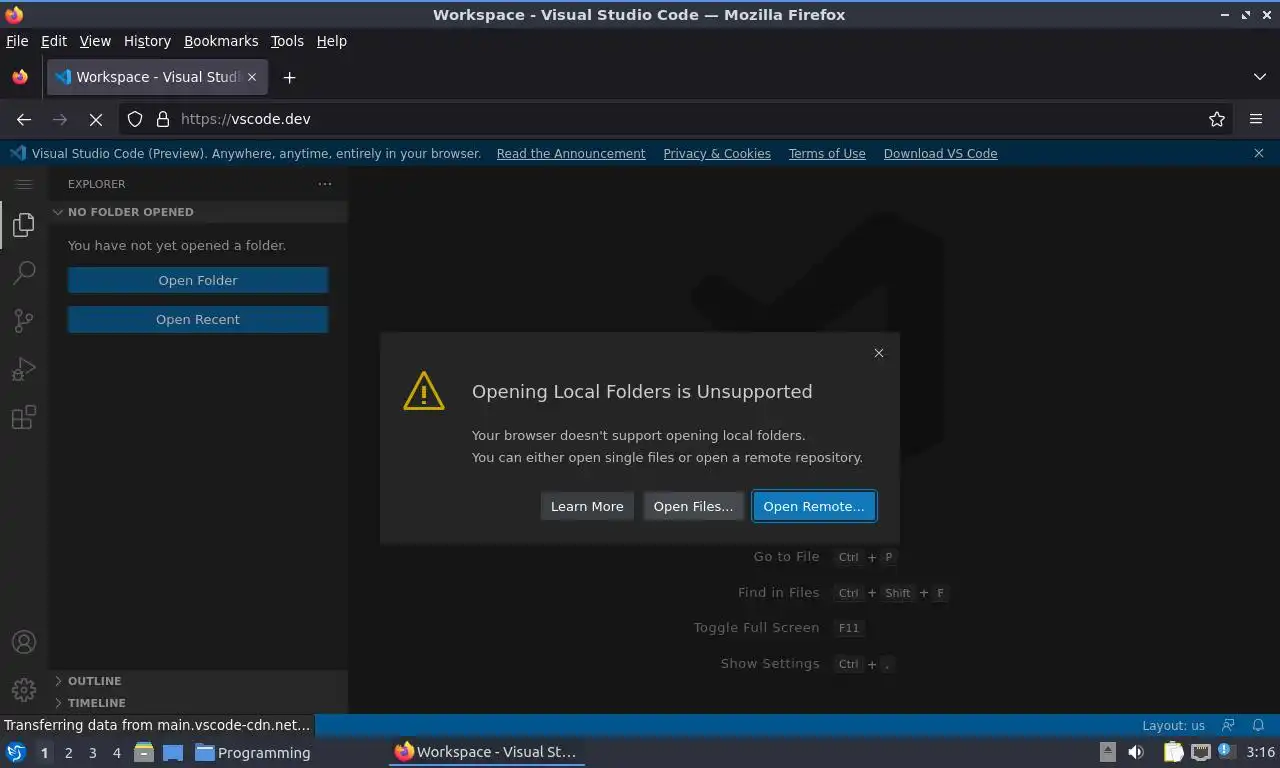Click the network tray icon
Image resolution: width=1280 pixels, height=768 pixels.
click(x=1200, y=752)
